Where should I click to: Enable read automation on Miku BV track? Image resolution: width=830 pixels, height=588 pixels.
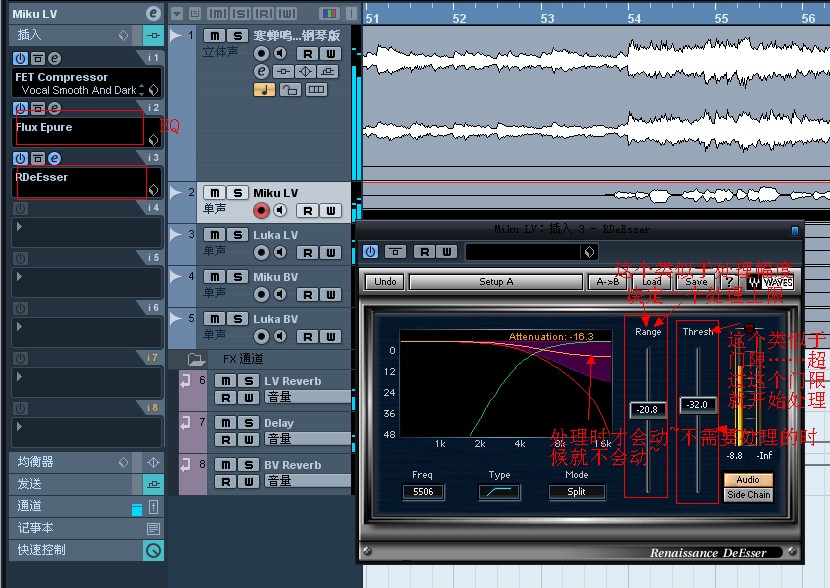click(308, 294)
